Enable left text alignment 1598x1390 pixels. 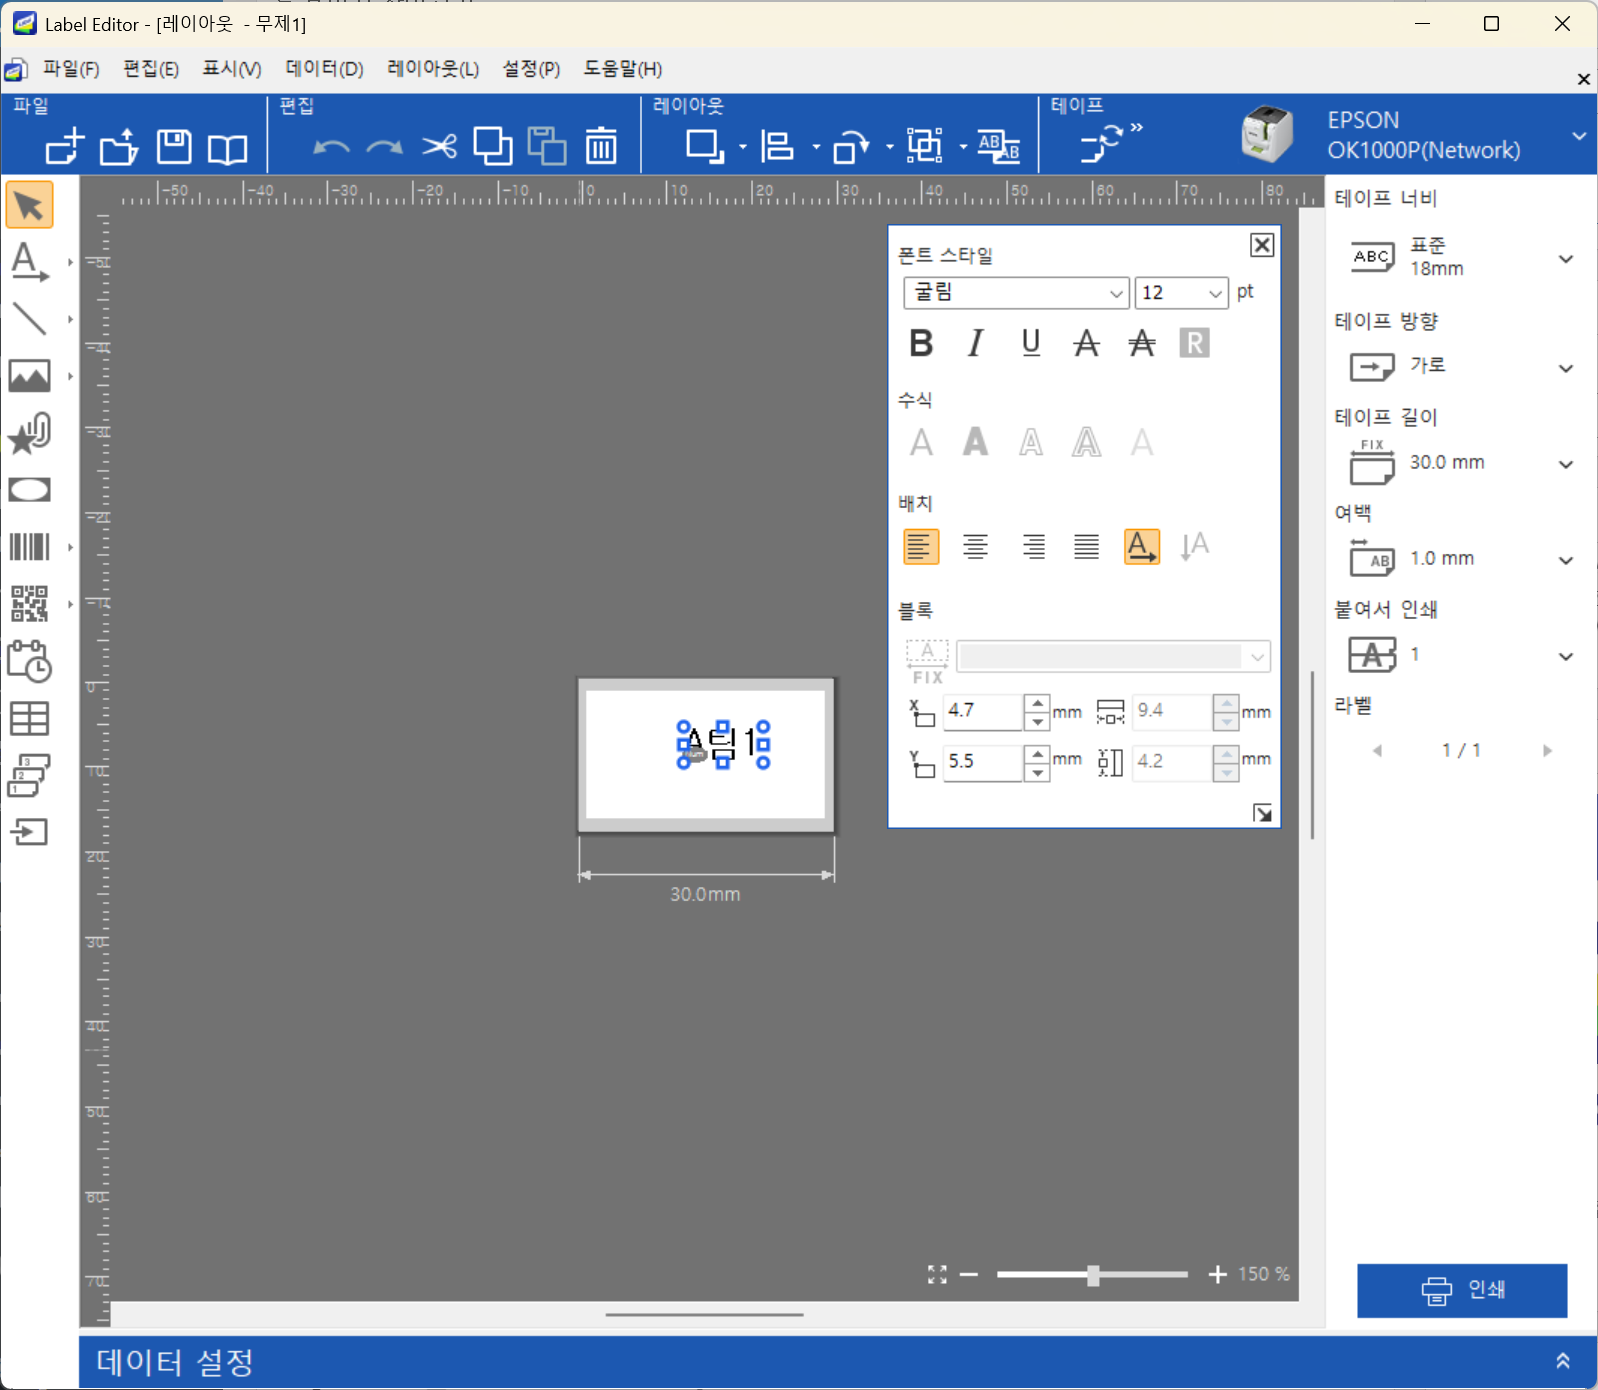(x=921, y=546)
